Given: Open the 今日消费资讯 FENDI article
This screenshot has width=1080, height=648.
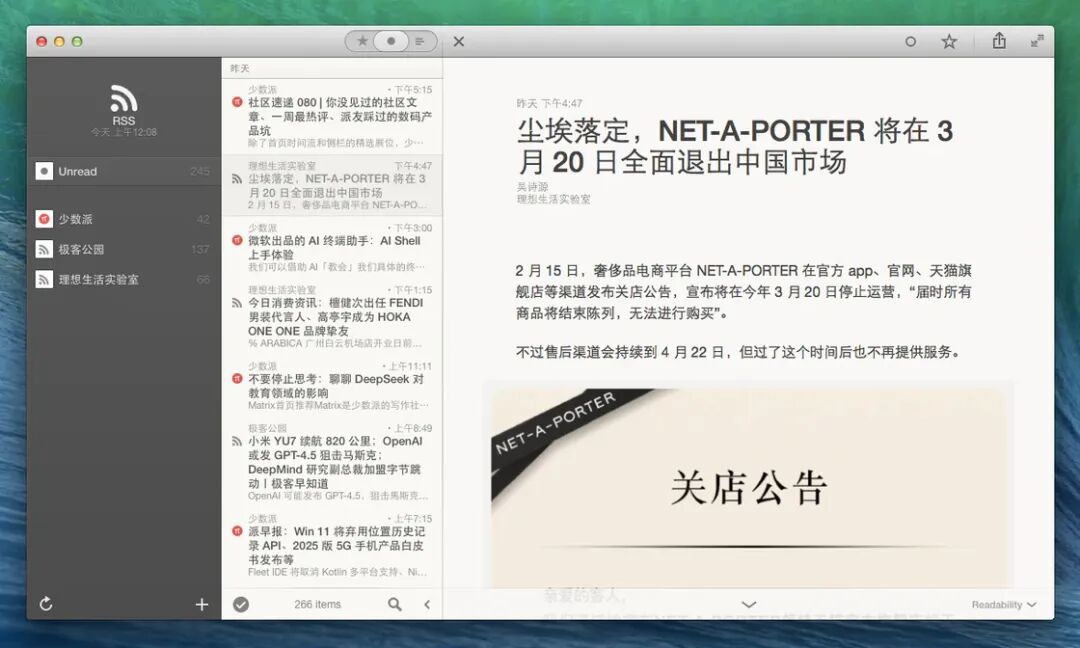Looking at the screenshot, I should [x=332, y=317].
